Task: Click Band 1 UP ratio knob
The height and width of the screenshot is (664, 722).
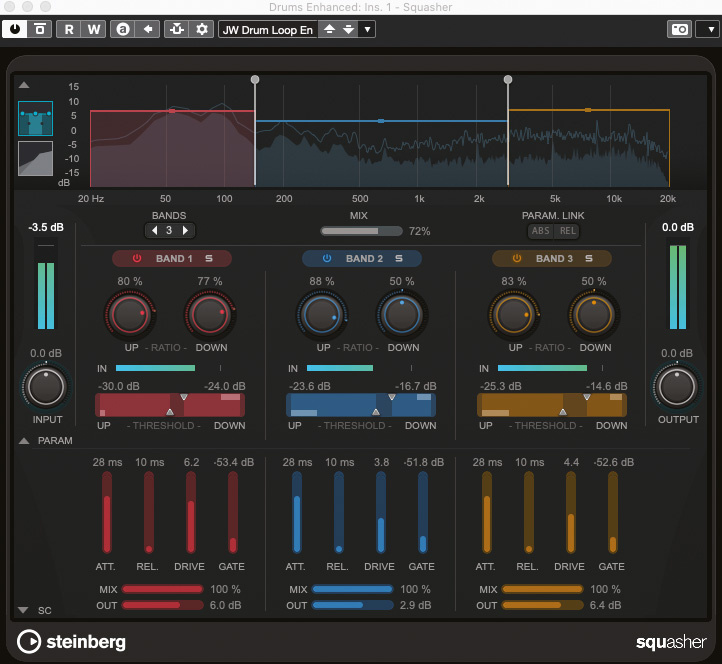Action: click(x=130, y=315)
